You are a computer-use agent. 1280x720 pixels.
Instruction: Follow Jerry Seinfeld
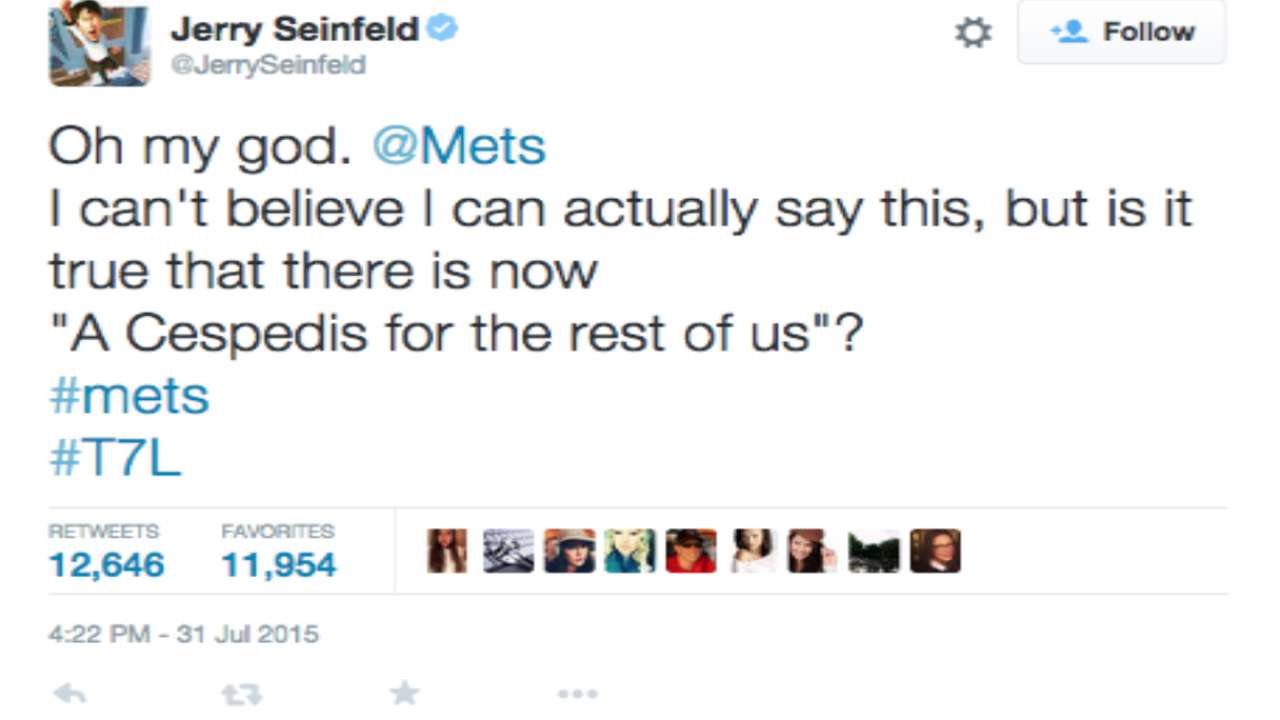pos(1121,32)
